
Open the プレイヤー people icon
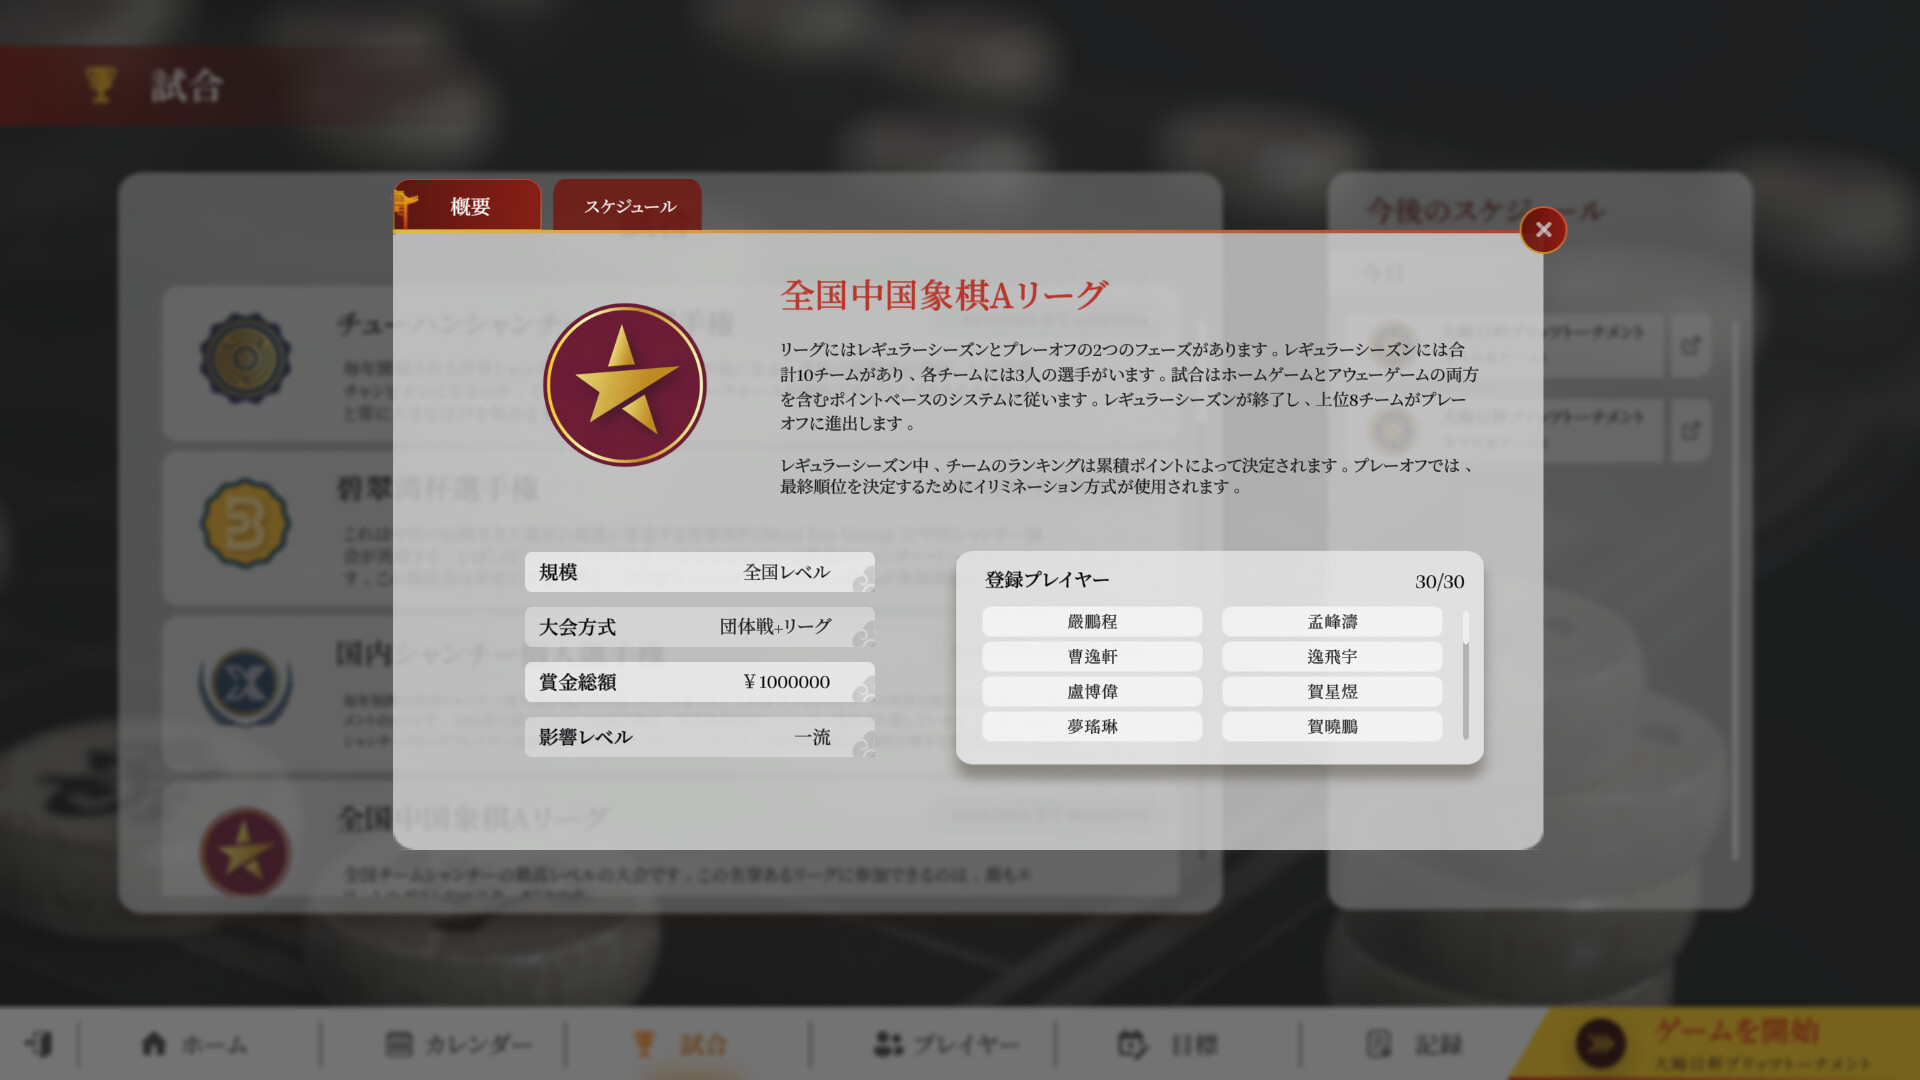pos(888,1044)
